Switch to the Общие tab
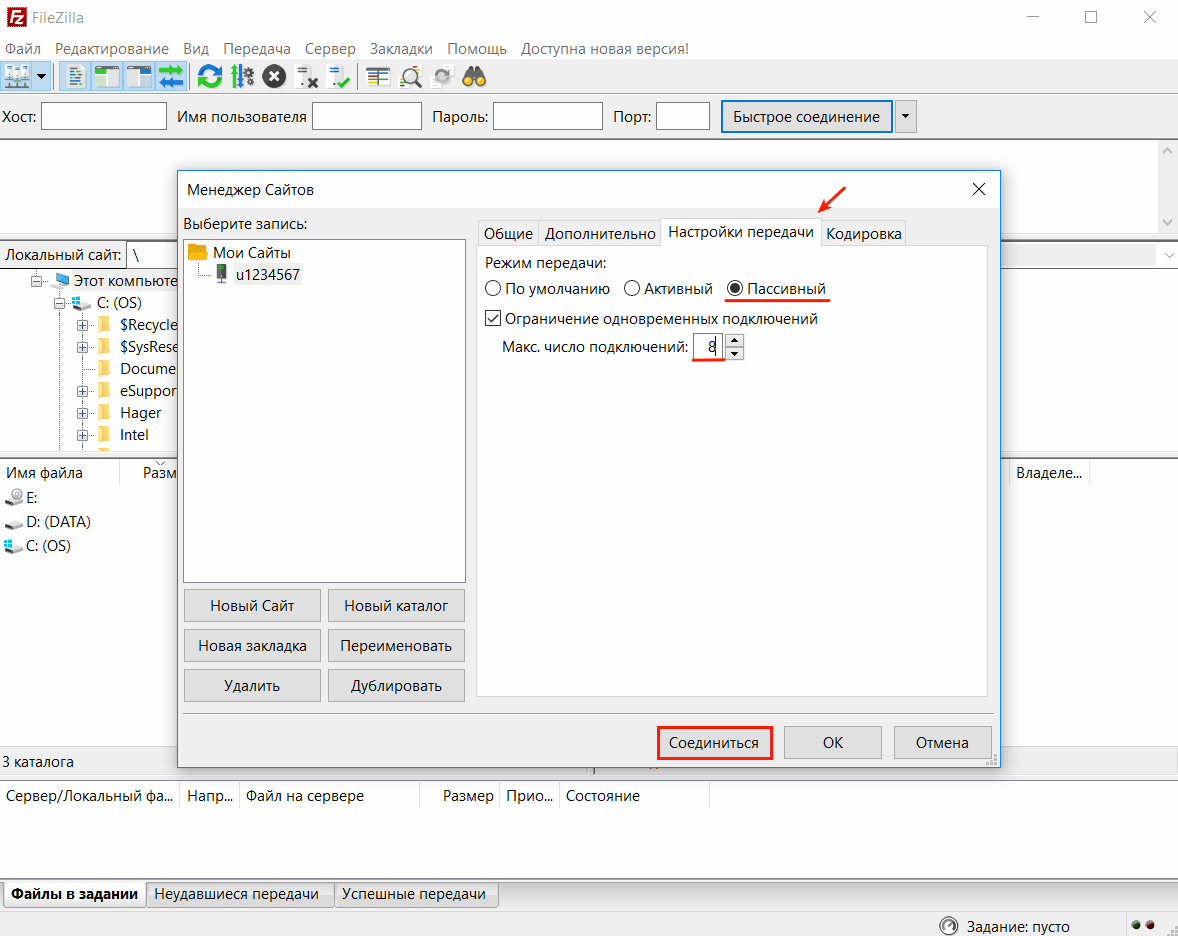 coord(509,234)
